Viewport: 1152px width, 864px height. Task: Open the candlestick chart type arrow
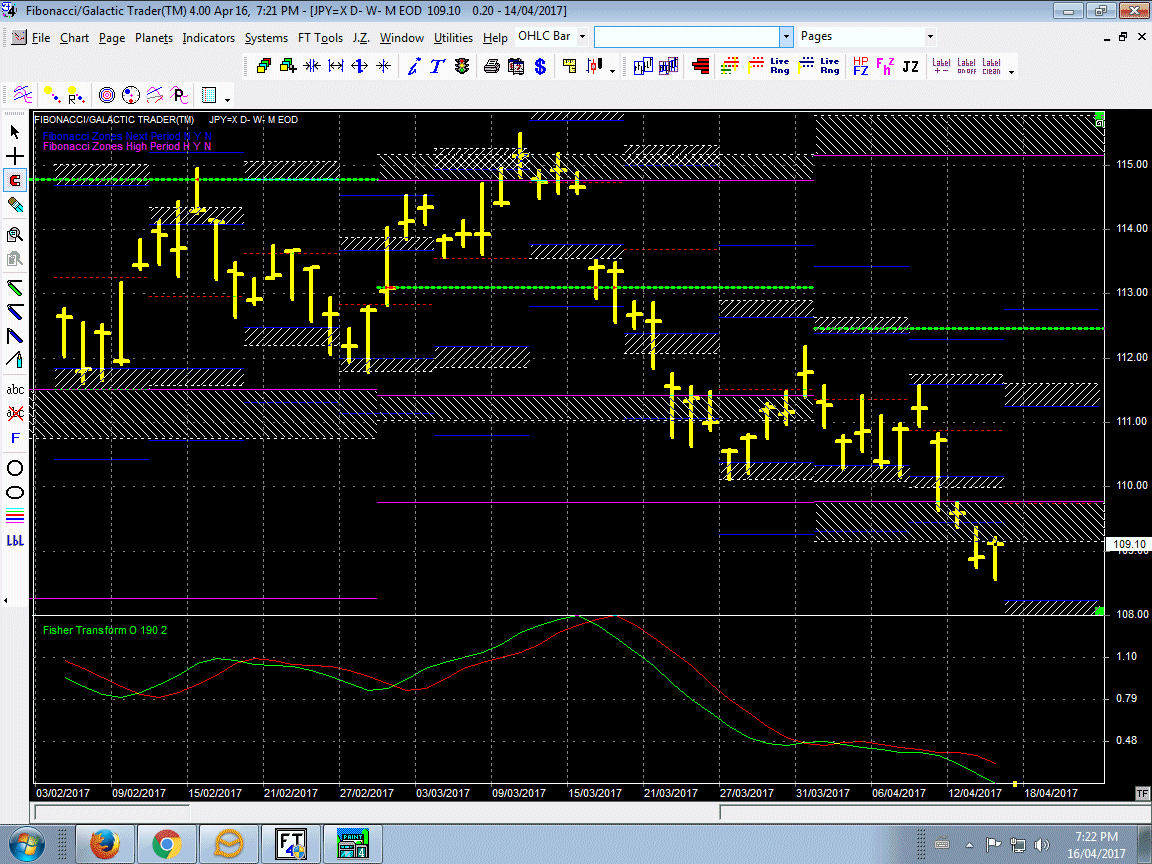[612, 71]
